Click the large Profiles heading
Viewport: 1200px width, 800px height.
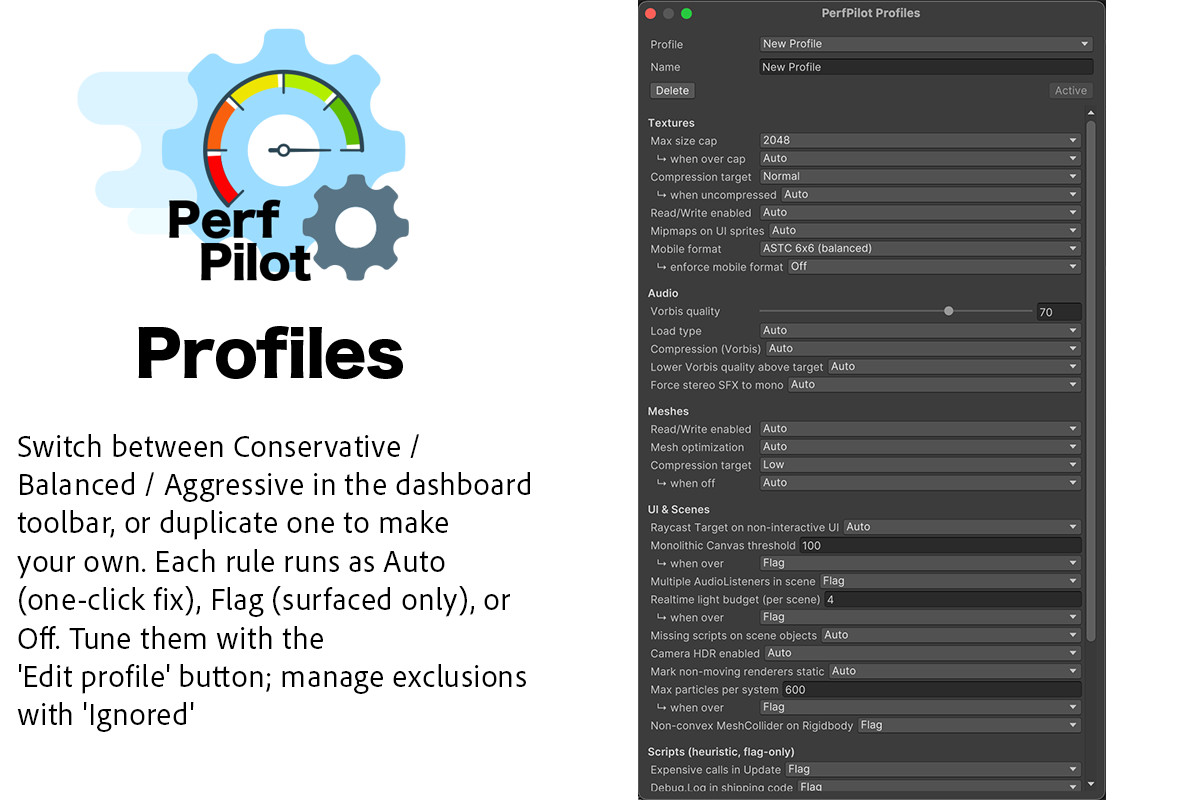270,353
